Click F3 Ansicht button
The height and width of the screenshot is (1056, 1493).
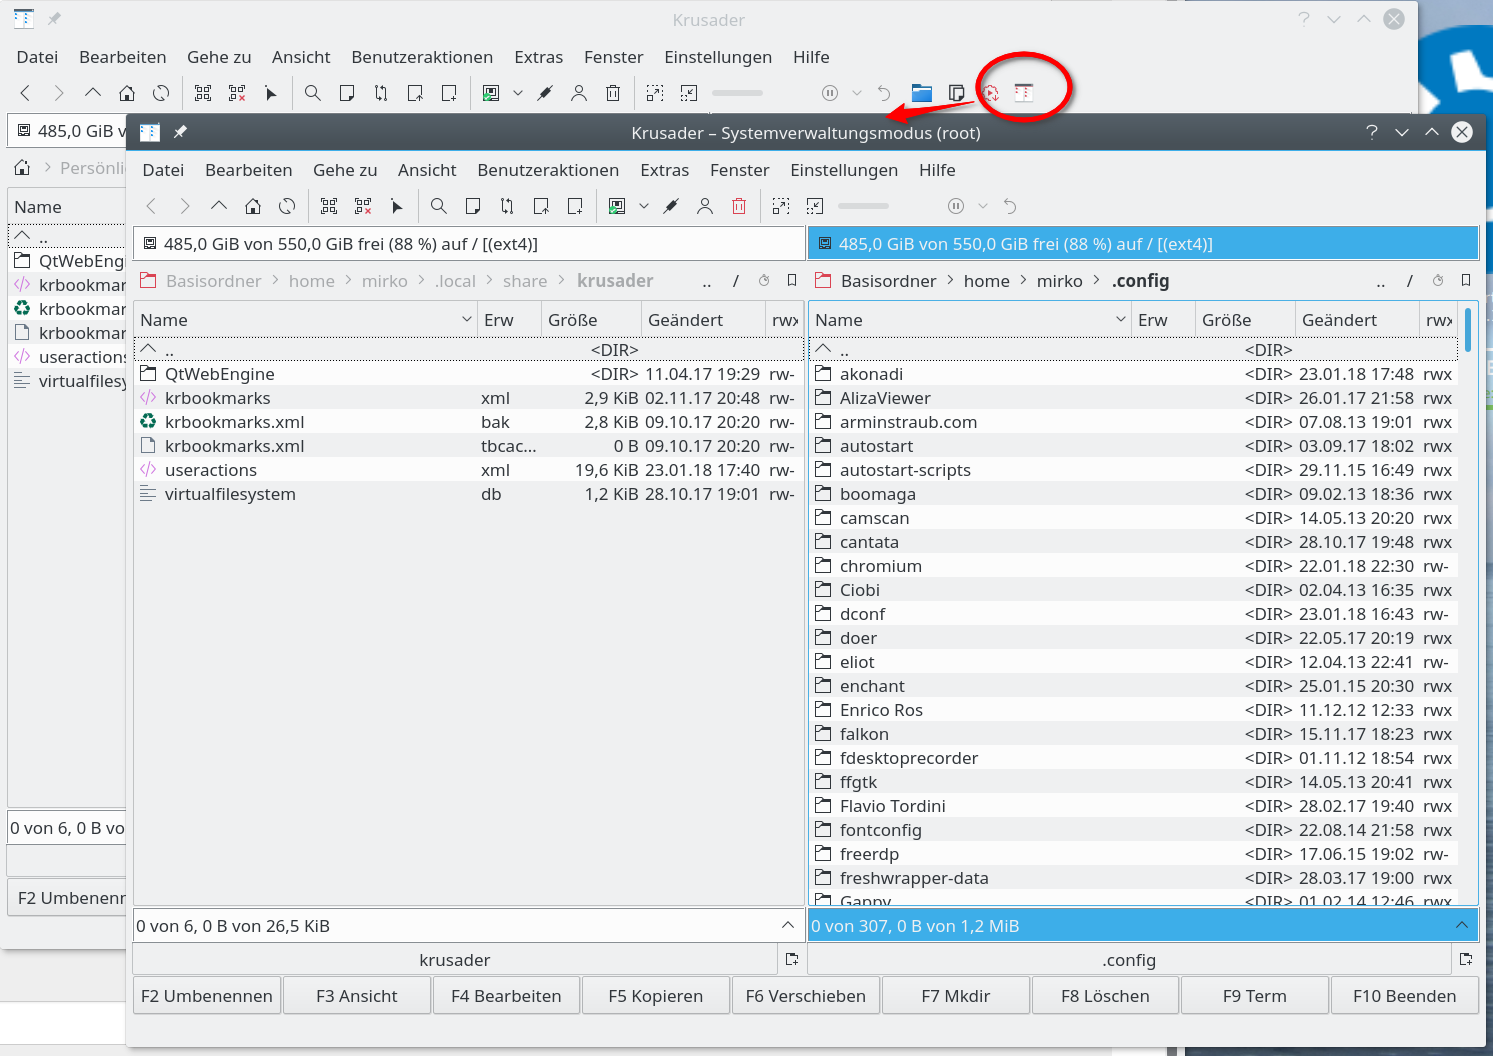(x=357, y=996)
